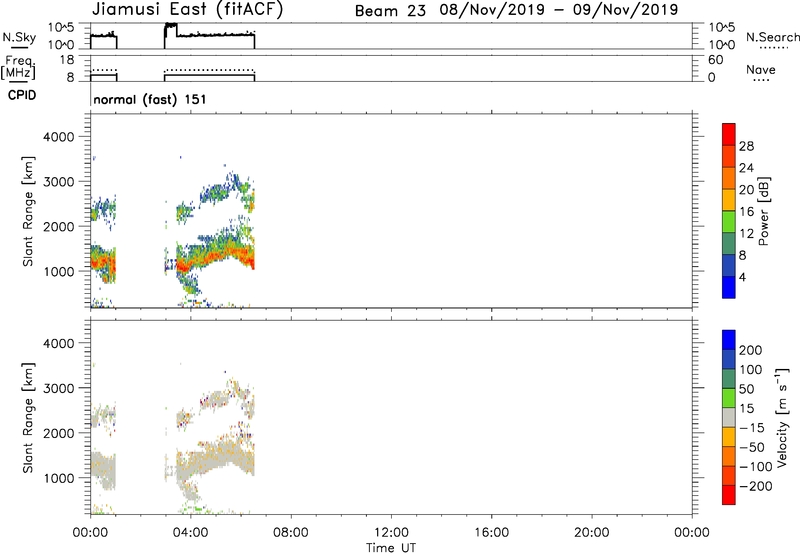The width and height of the screenshot is (800, 554).
Task: Select the 'N.Search' legend label
Action: tap(773, 37)
